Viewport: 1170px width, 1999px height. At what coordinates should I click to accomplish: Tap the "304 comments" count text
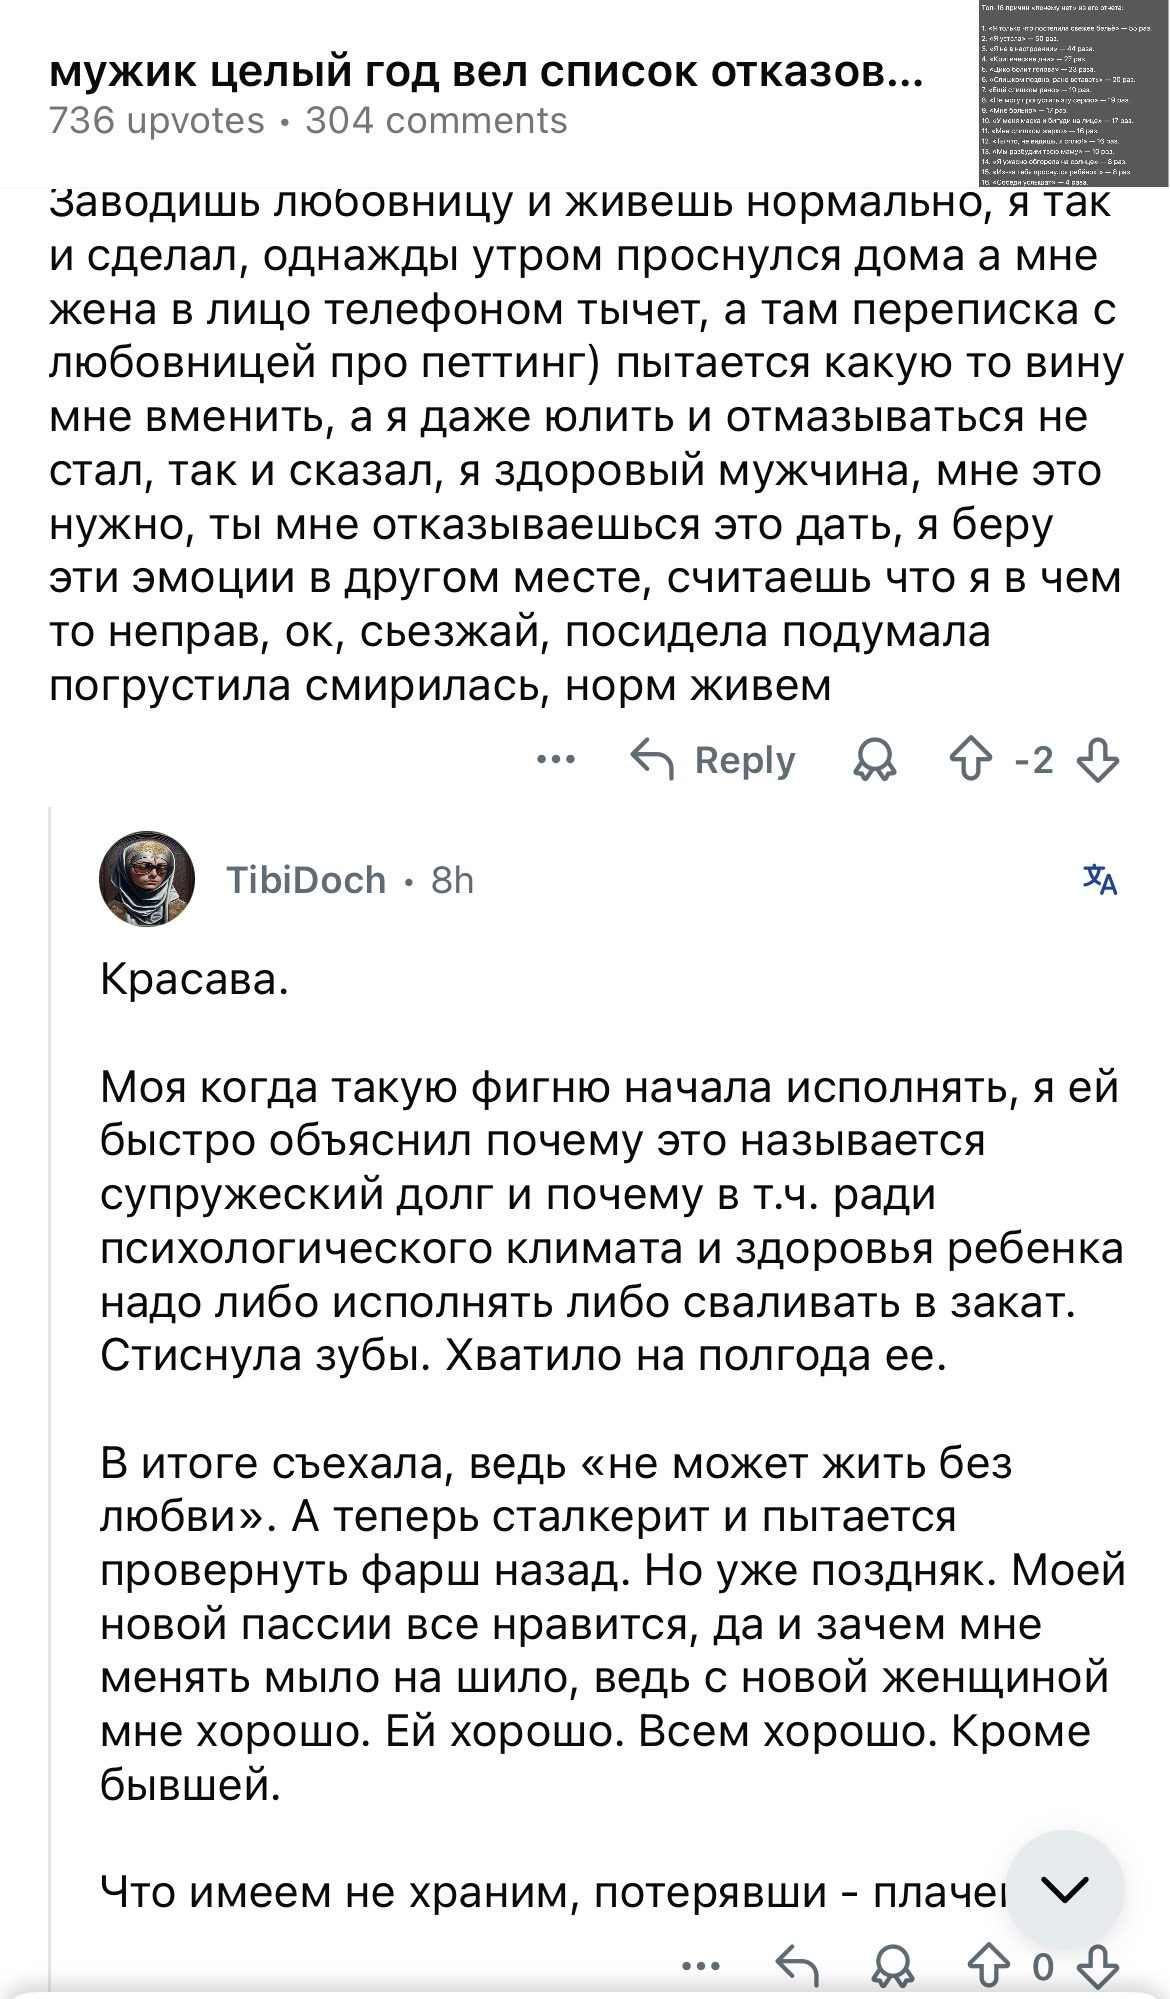436,121
